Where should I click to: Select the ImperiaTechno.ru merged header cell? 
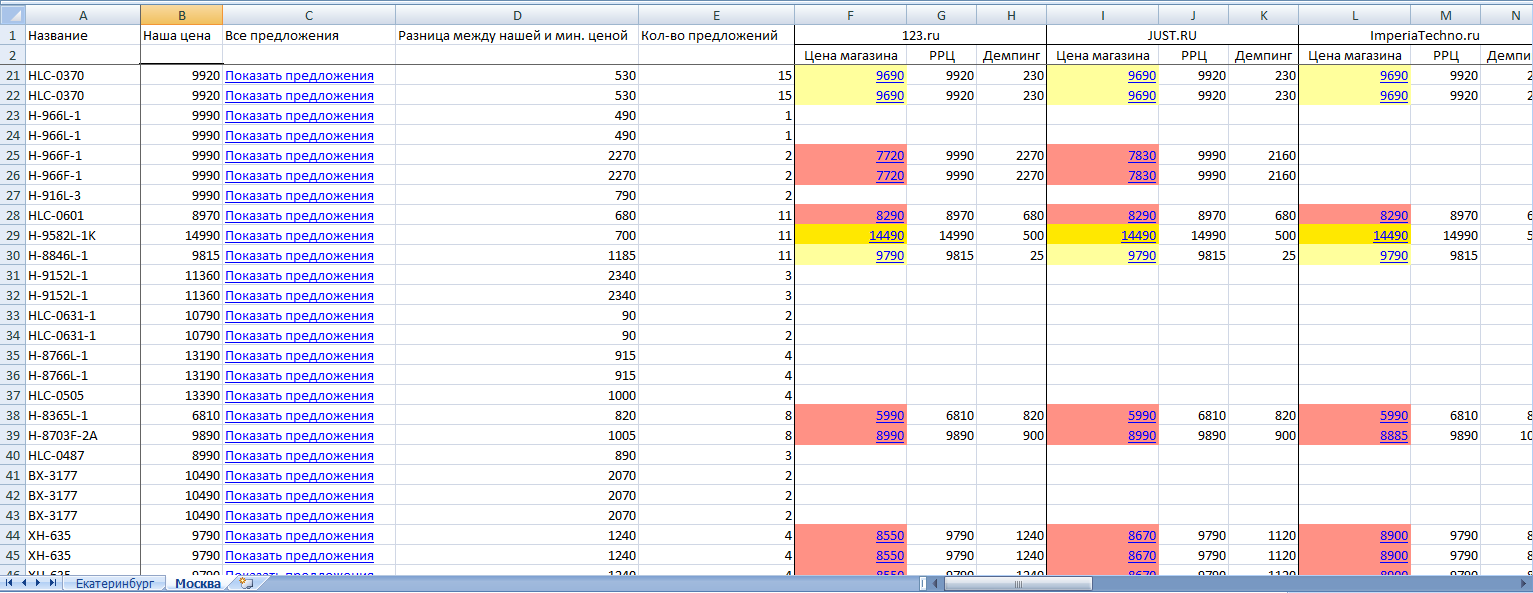pyautogui.click(x=1415, y=35)
